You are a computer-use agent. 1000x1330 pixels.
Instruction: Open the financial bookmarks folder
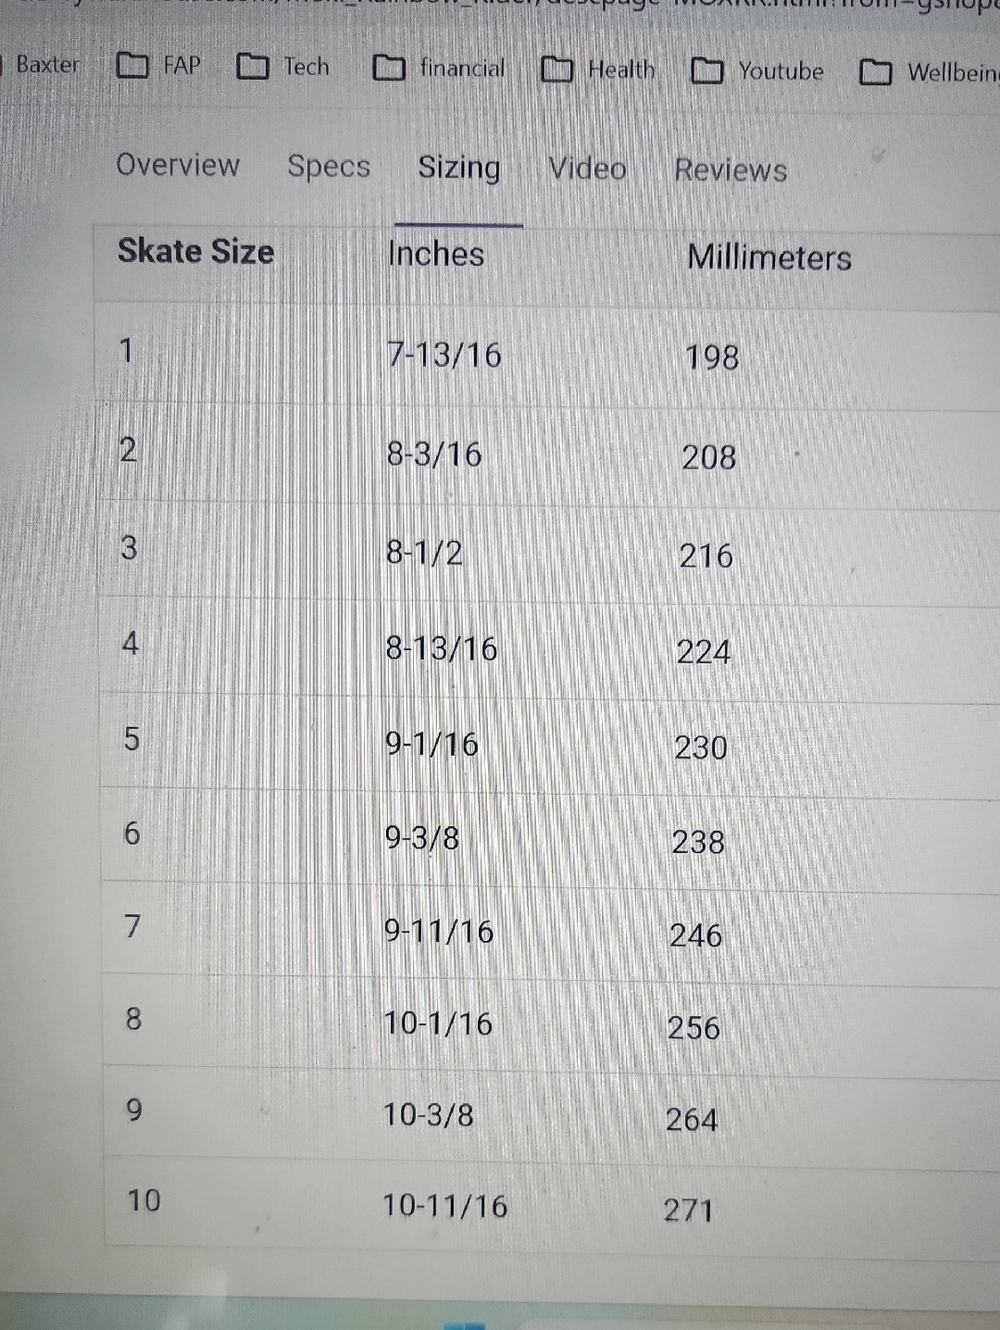[x=438, y=68]
